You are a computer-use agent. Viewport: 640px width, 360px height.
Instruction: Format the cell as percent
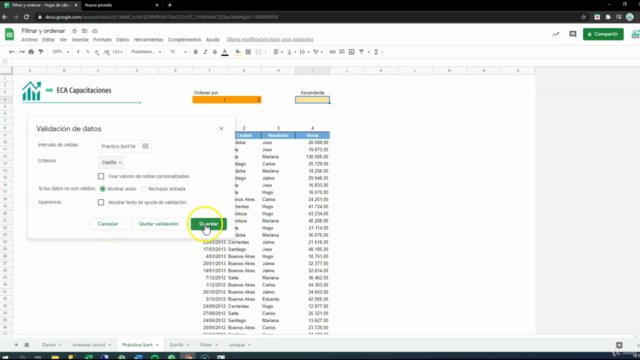click(87, 52)
